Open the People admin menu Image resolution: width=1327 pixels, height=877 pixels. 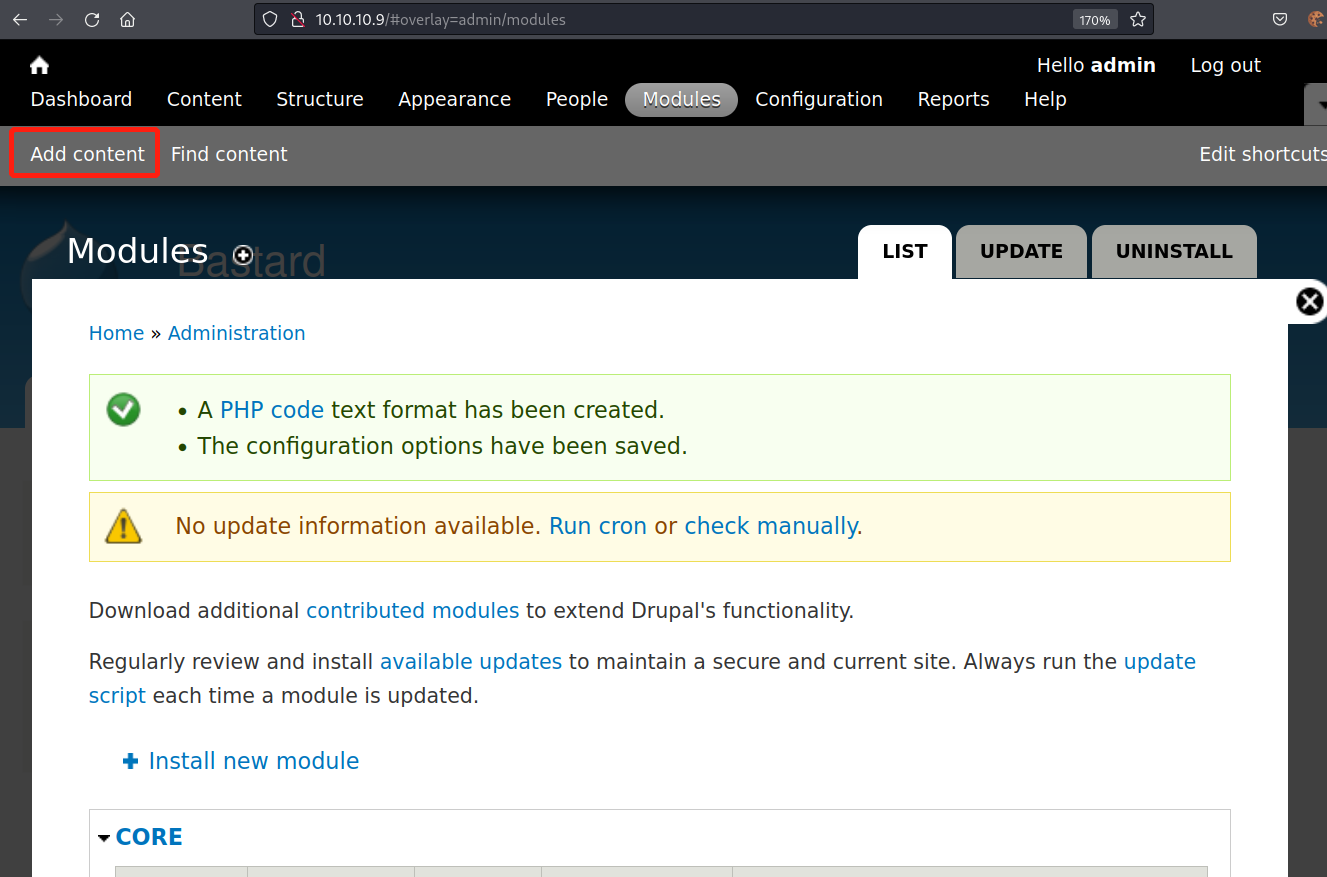(x=576, y=99)
